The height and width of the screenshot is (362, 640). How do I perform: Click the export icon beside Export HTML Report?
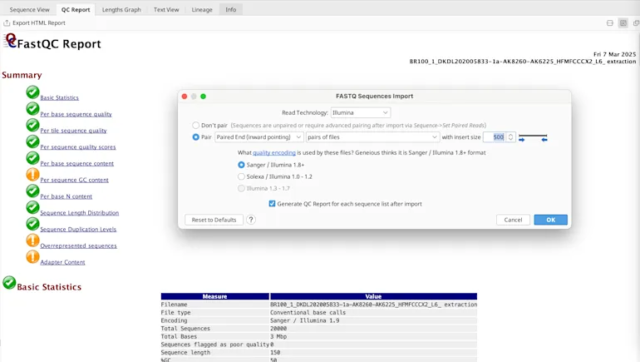[x=7, y=23]
